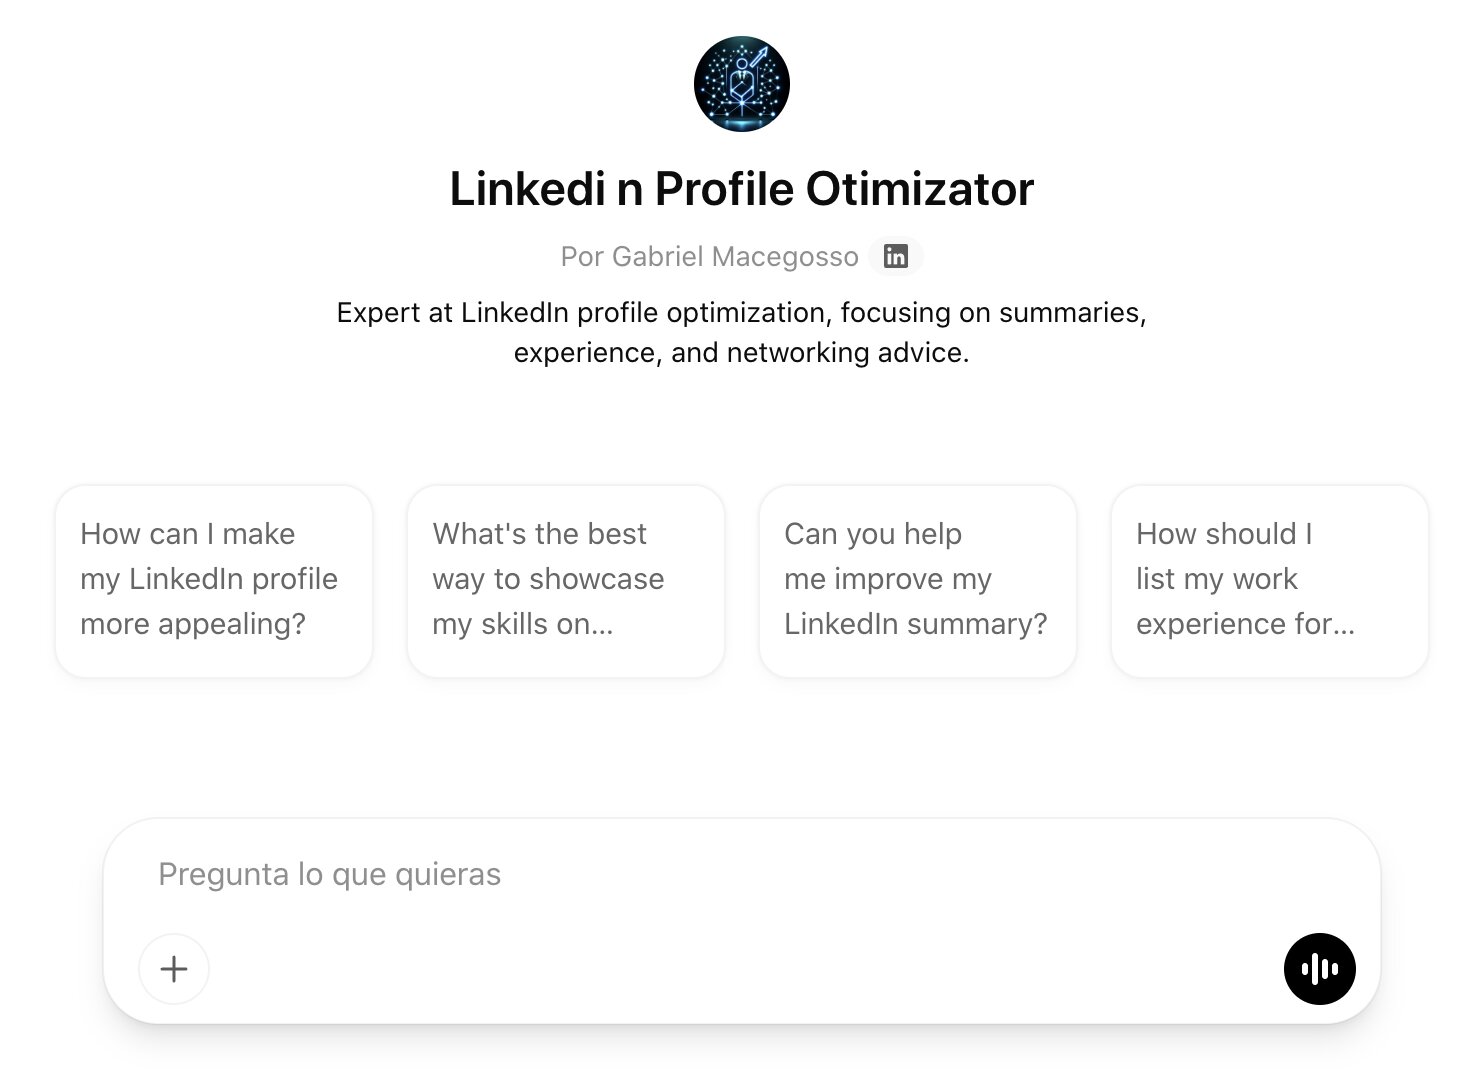Screen dimensions: 1484x1090
Task: Open author Gabriel Macegosso's name link
Action: point(735,257)
